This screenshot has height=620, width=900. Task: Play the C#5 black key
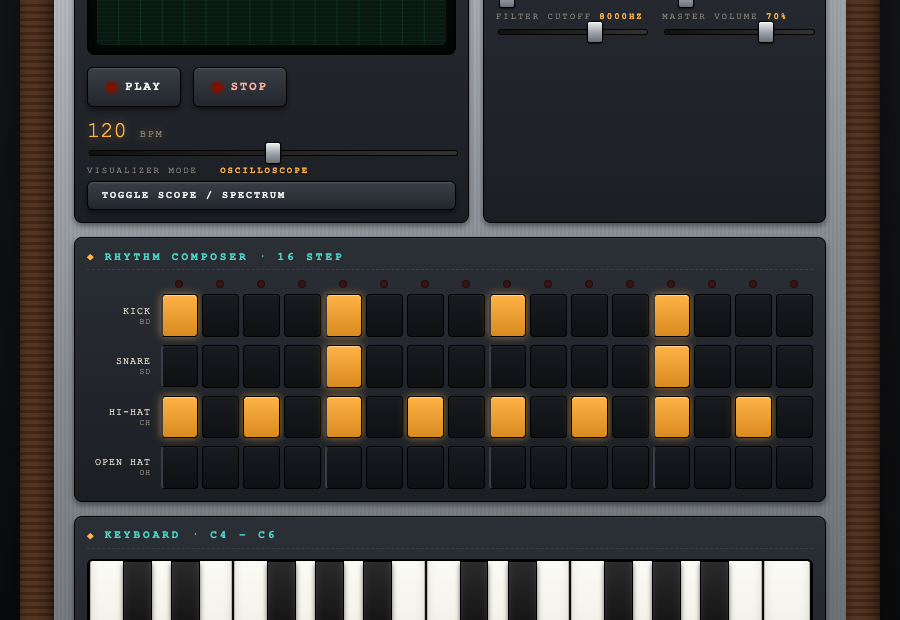[x=475, y=588]
